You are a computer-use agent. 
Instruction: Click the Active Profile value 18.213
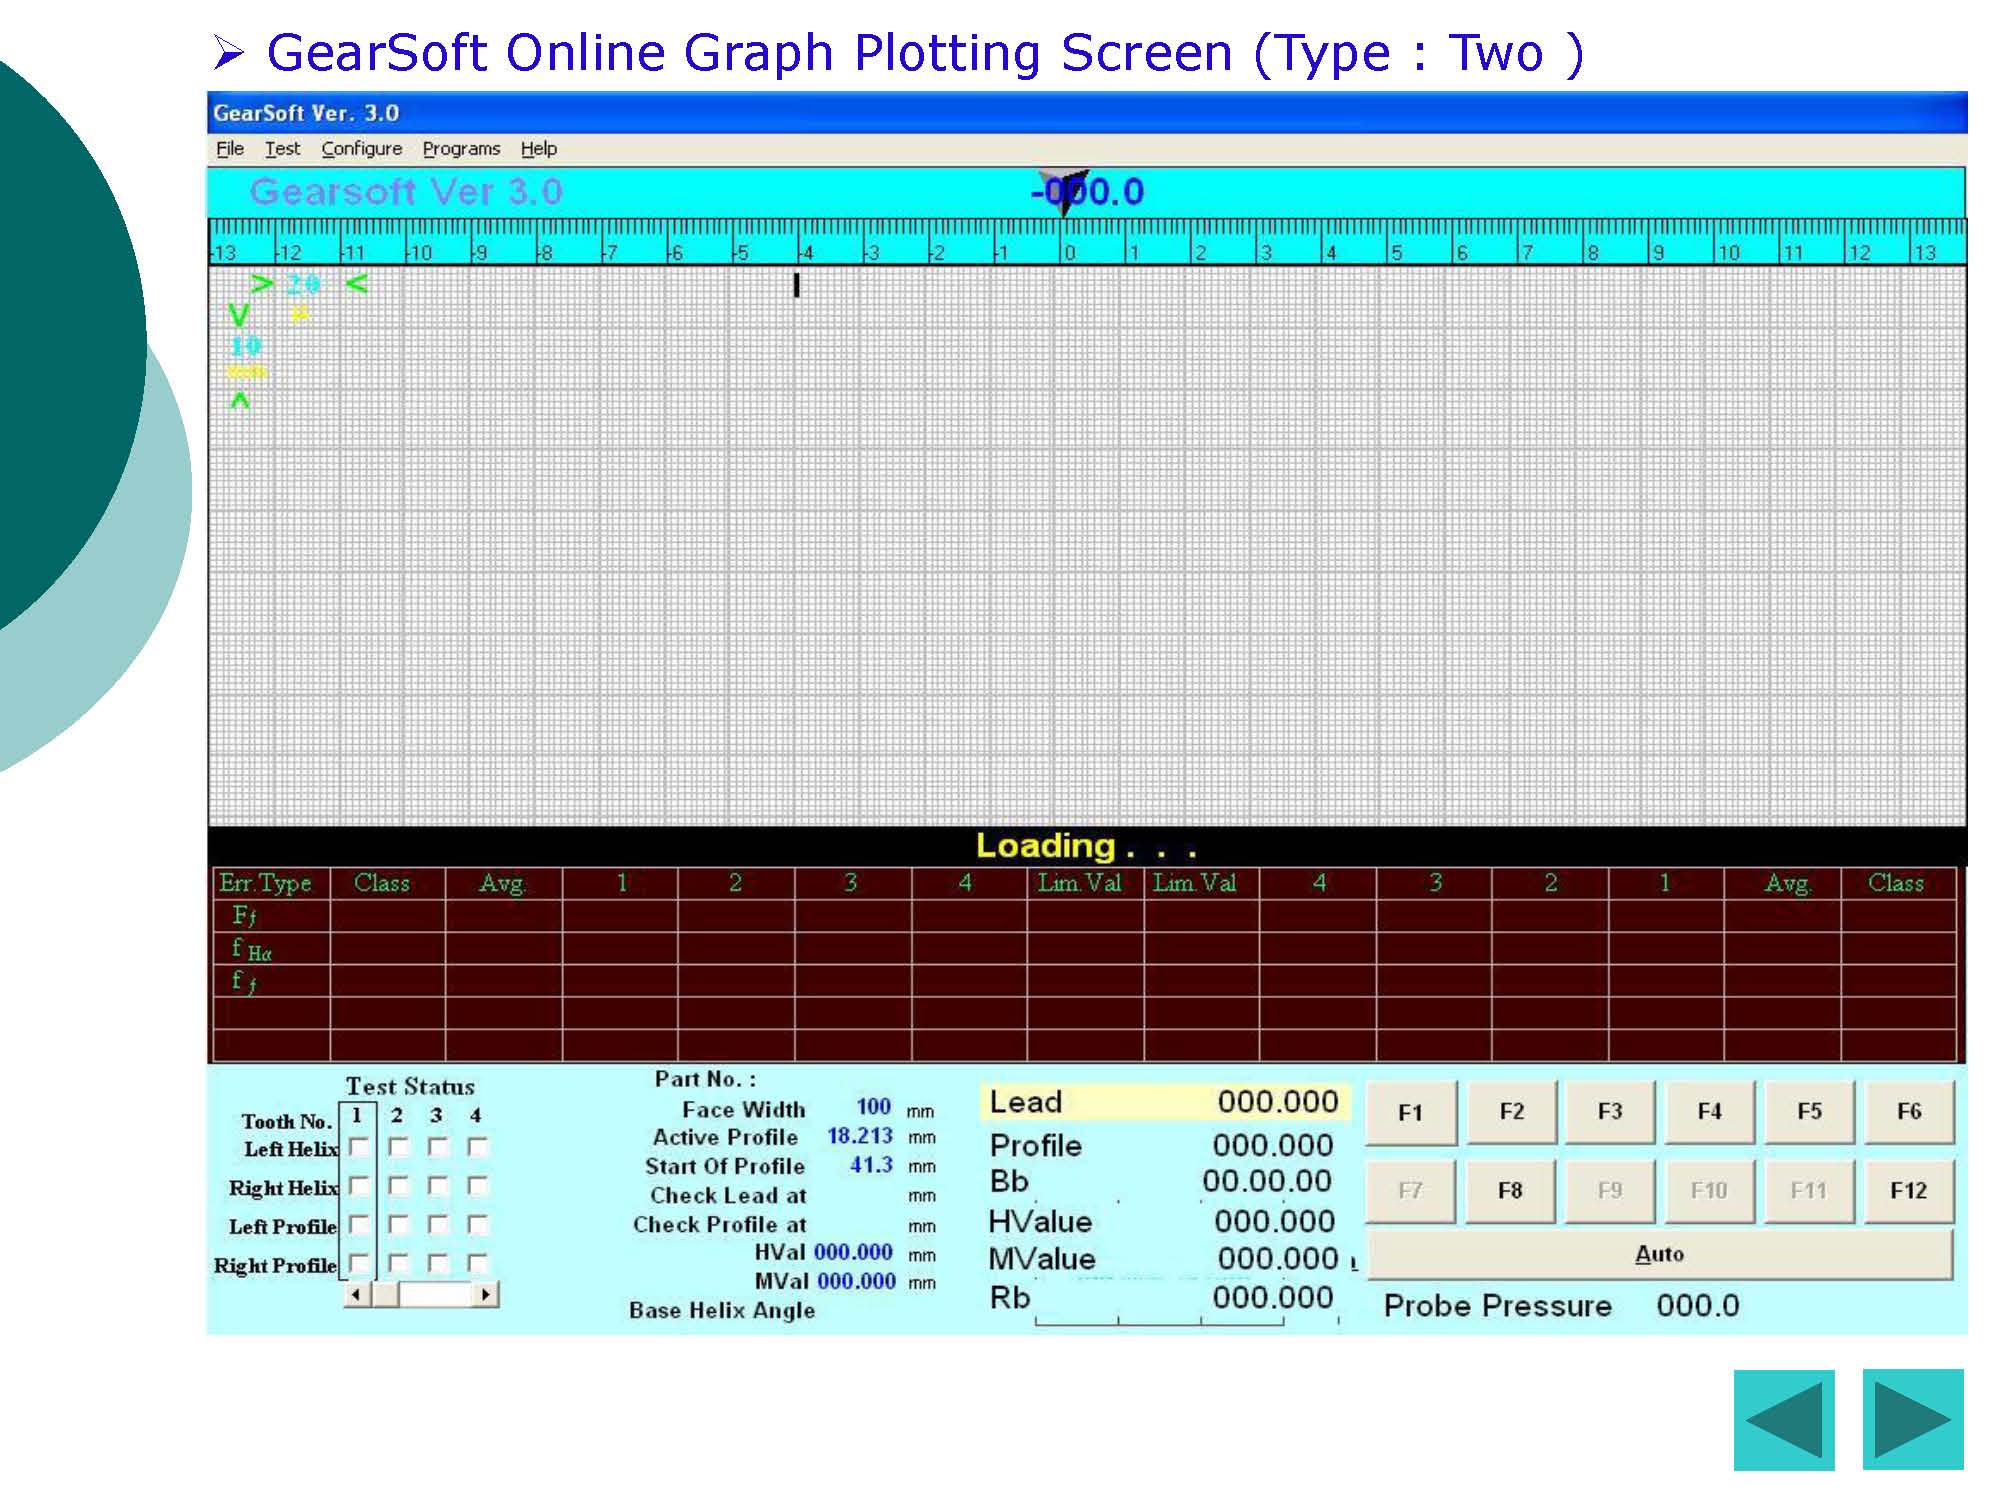click(x=860, y=1136)
